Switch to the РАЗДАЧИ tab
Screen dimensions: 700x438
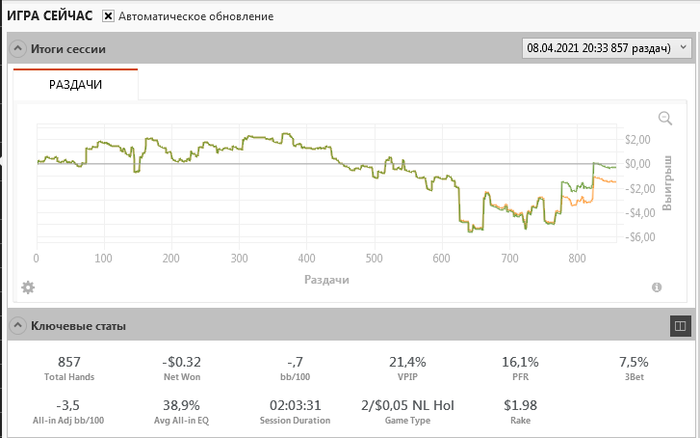click(x=76, y=85)
